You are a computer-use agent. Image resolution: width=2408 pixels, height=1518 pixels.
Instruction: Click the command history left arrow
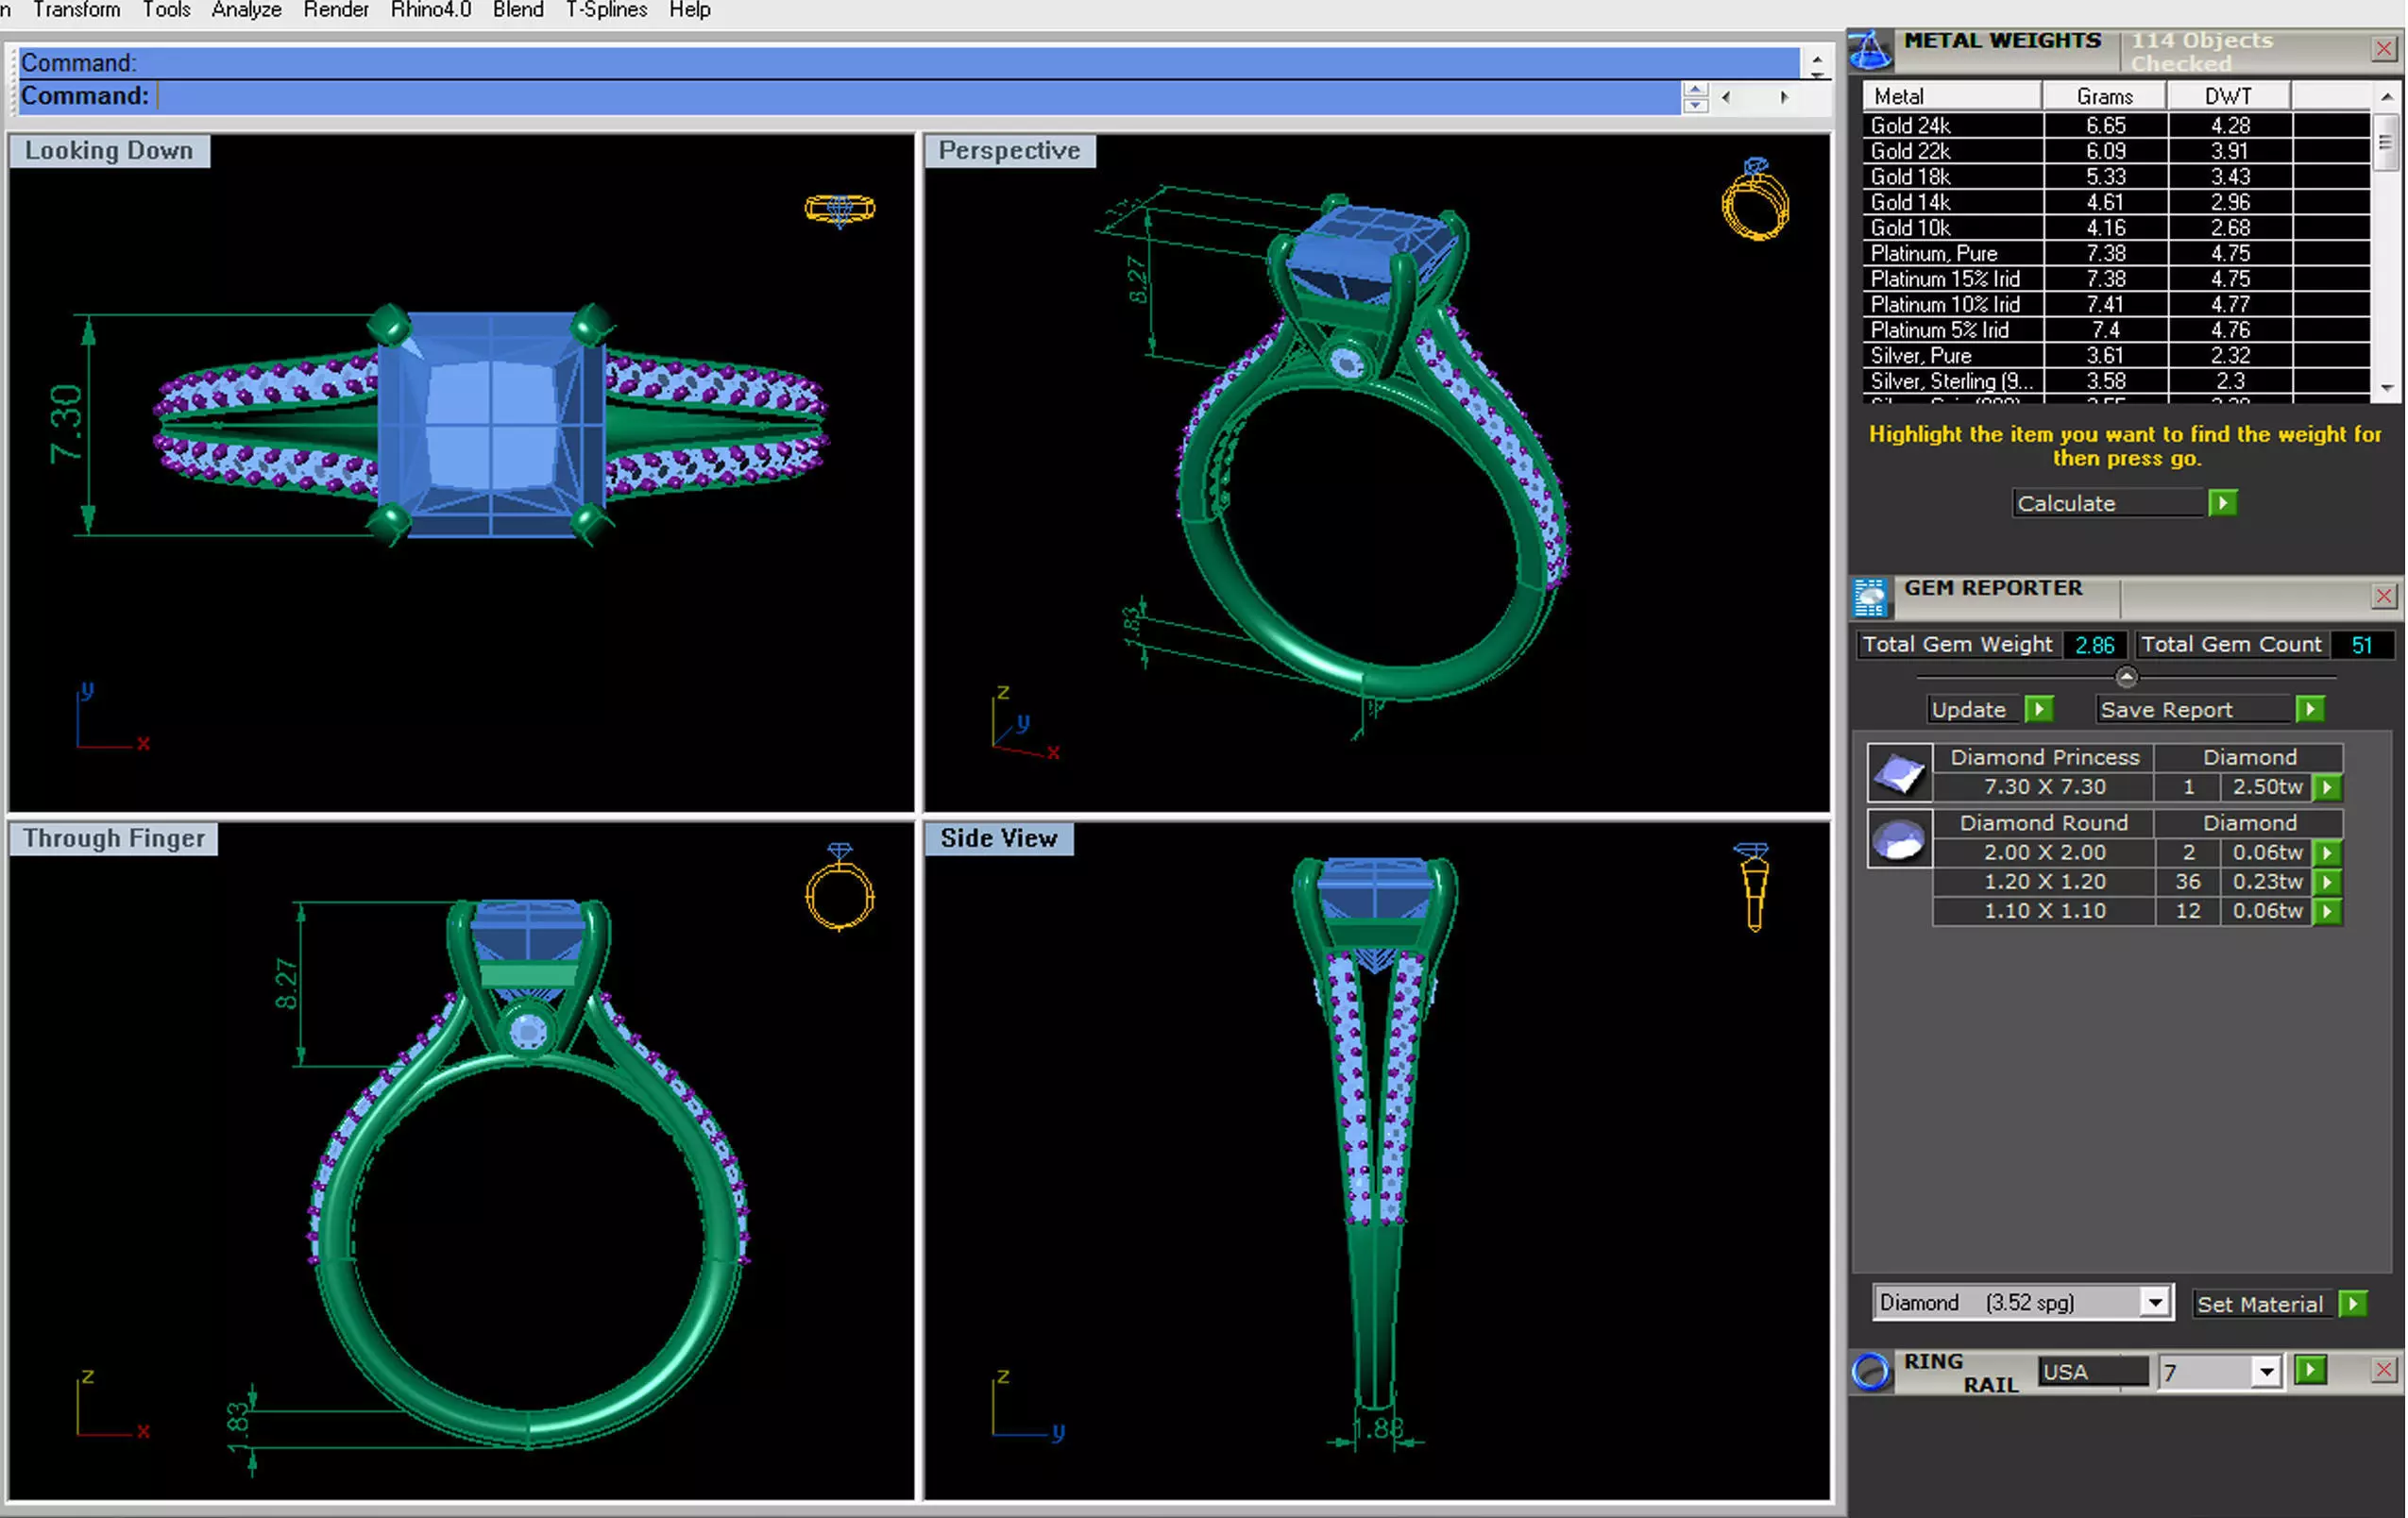pyautogui.click(x=1727, y=97)
